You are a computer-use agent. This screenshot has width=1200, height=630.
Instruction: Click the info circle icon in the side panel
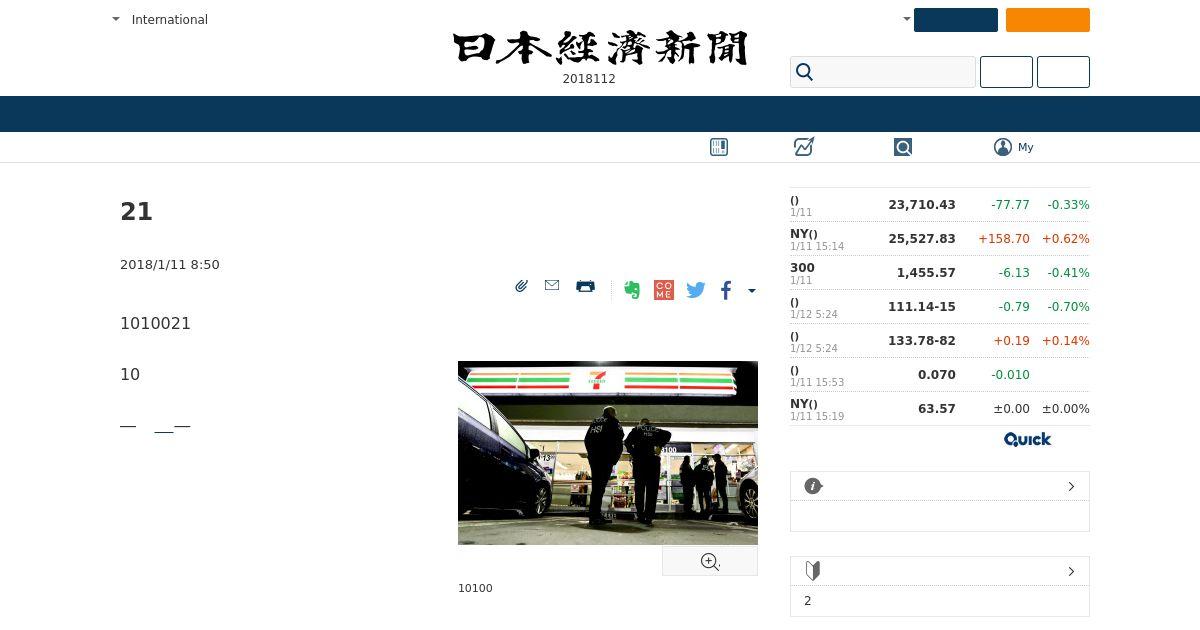tap(813, 486)
